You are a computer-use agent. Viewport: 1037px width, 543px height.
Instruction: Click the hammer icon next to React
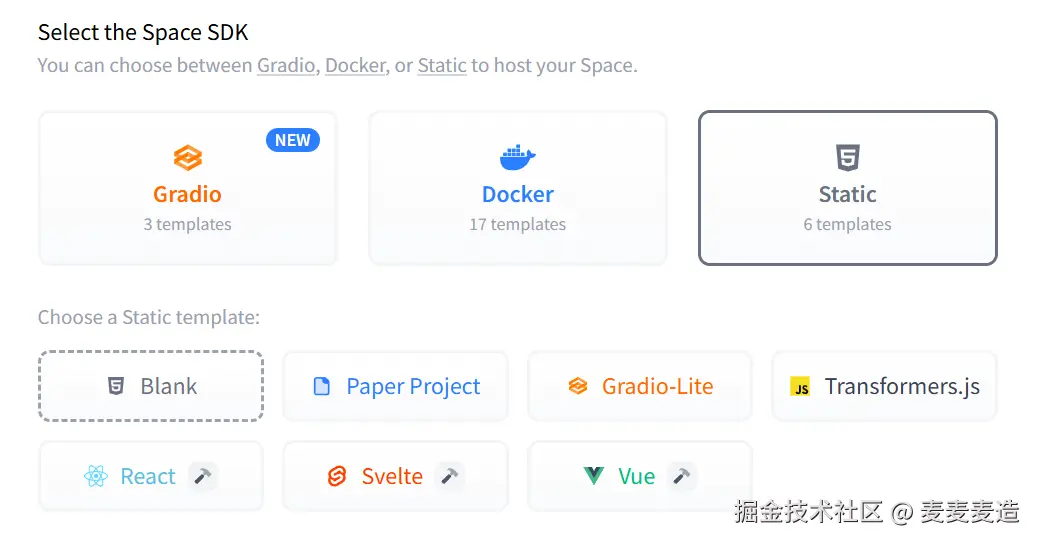click(203, 476)
